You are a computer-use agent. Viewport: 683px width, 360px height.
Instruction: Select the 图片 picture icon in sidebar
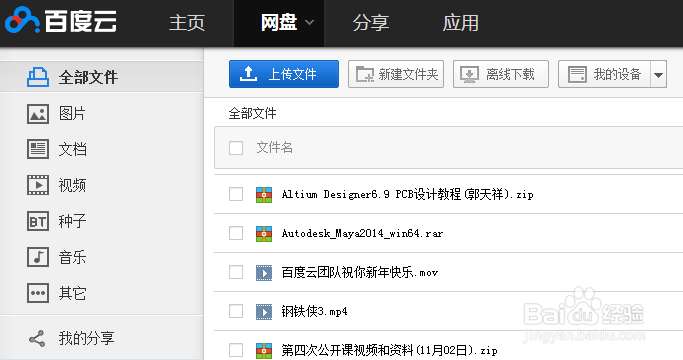38,114
